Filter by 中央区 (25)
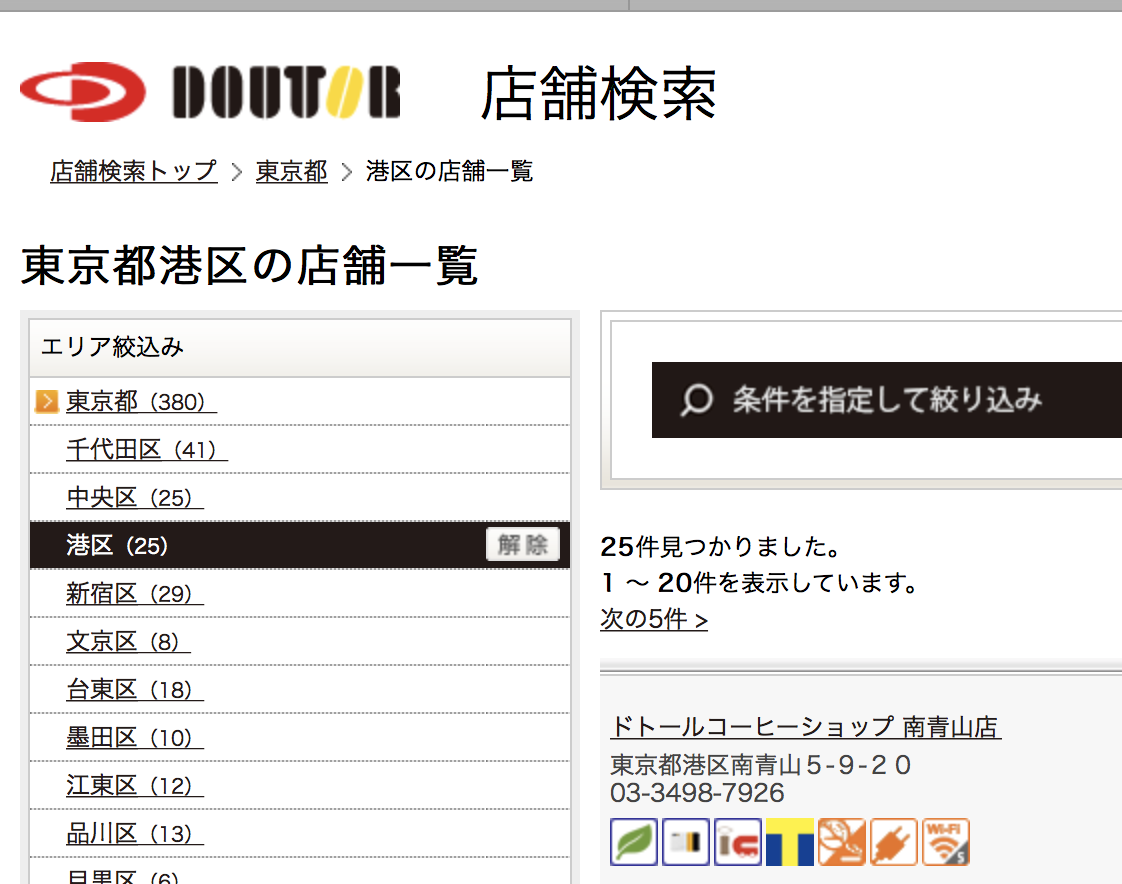 click(x=135, y=497)
